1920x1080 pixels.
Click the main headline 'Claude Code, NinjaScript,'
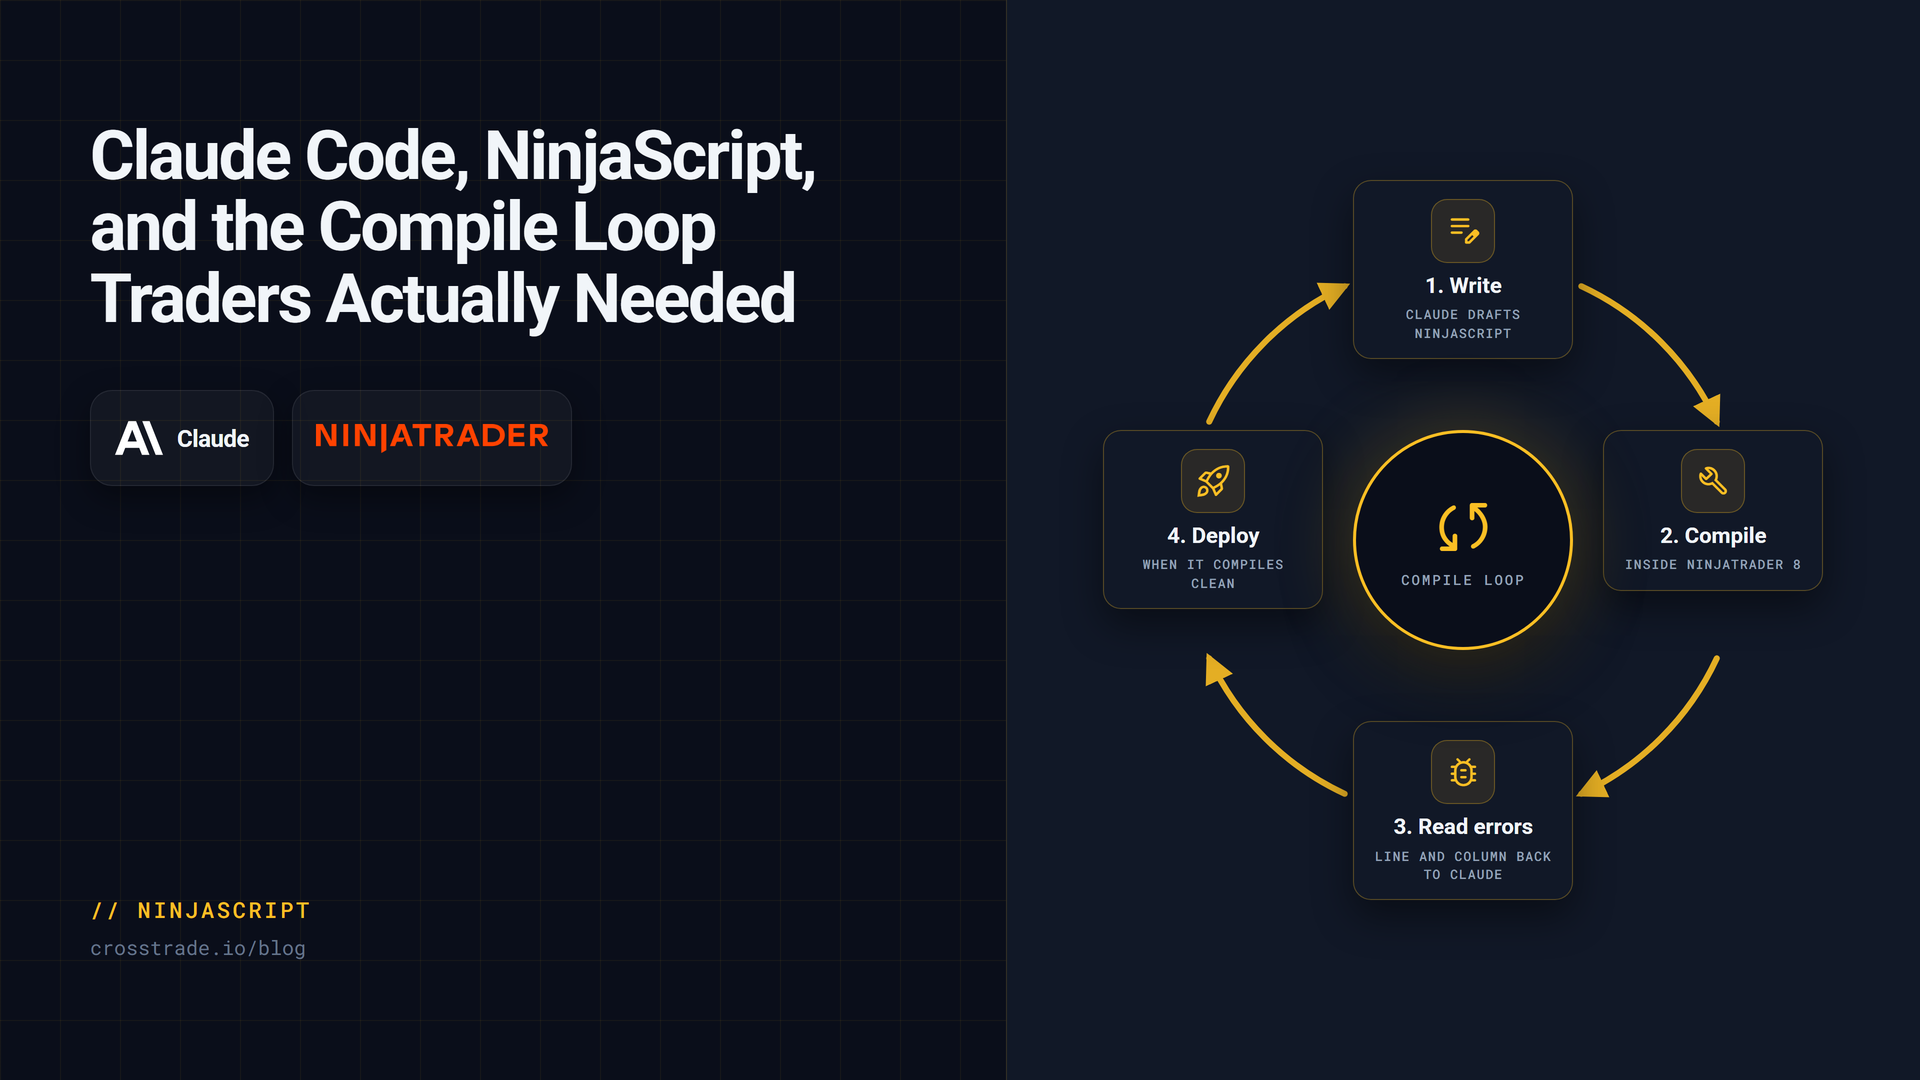coord(453,157)
